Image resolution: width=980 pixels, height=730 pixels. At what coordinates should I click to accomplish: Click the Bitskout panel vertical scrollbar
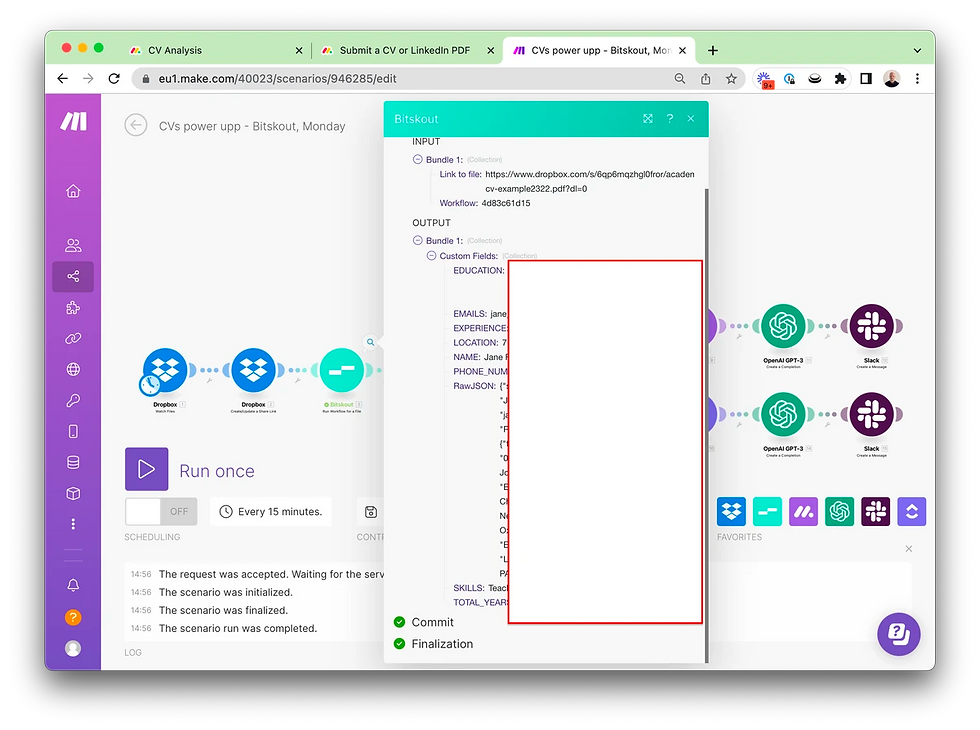pos(706,425)
